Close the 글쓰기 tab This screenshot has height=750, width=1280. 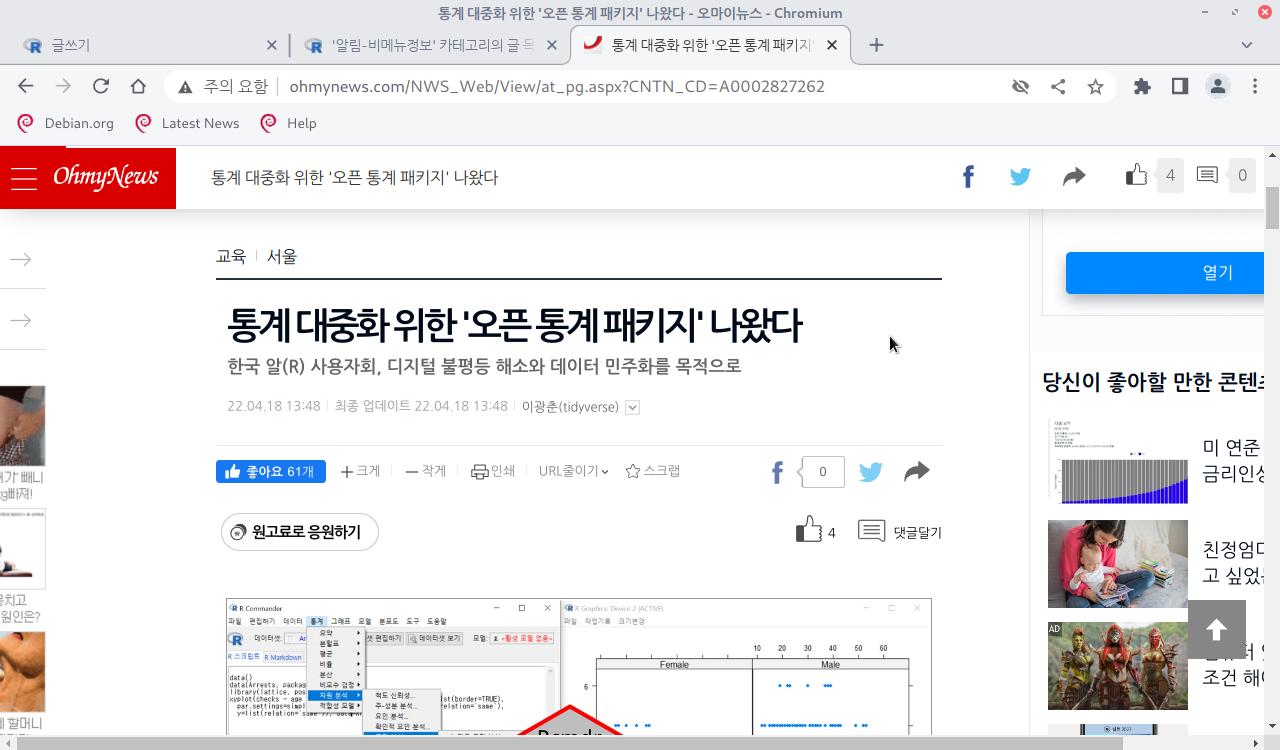[x=272, y=45]
